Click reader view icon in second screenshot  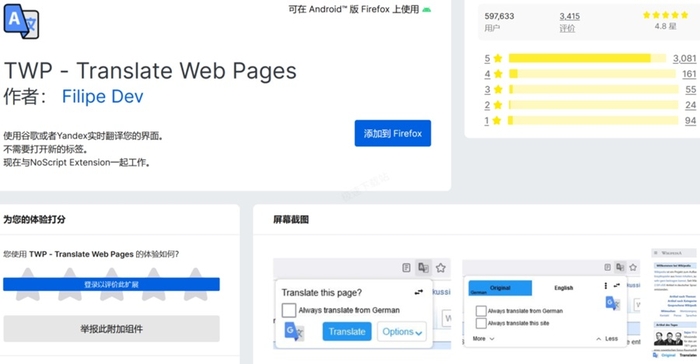(608, 267)
